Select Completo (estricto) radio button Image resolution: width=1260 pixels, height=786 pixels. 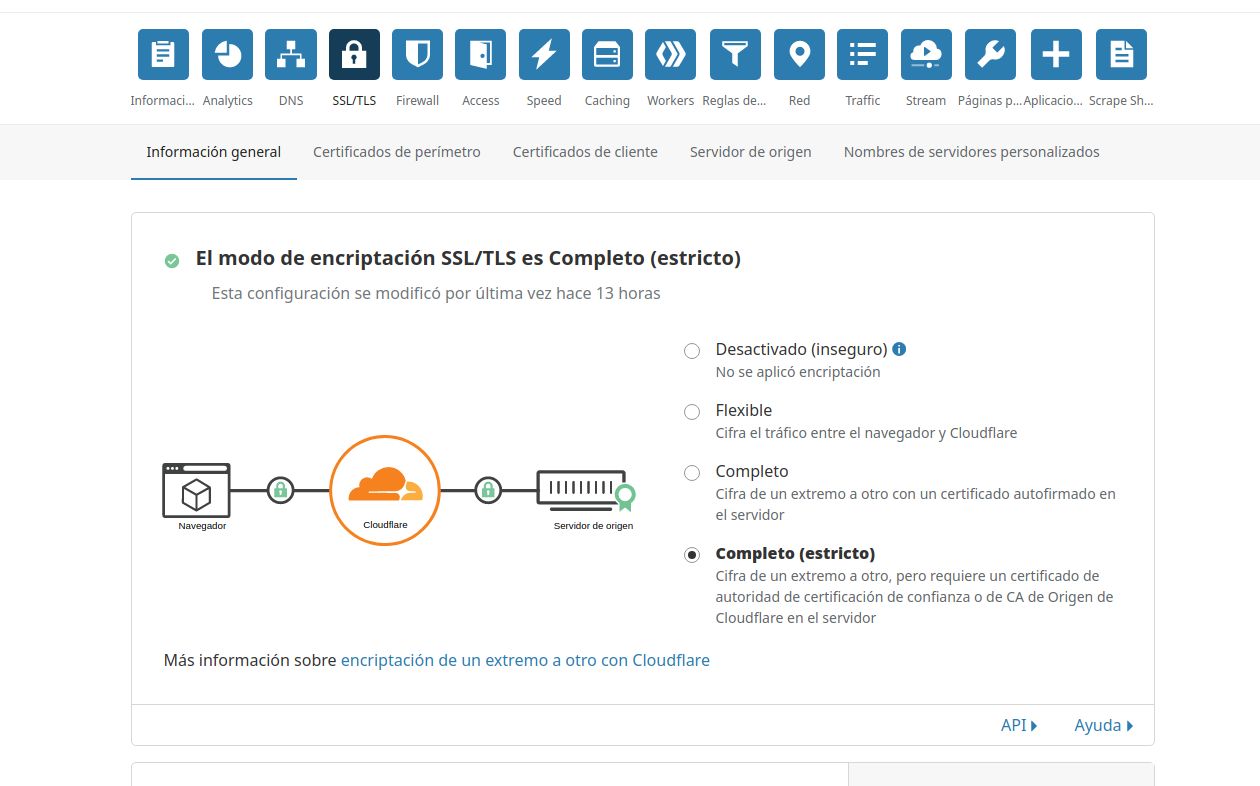pos(692,555)
